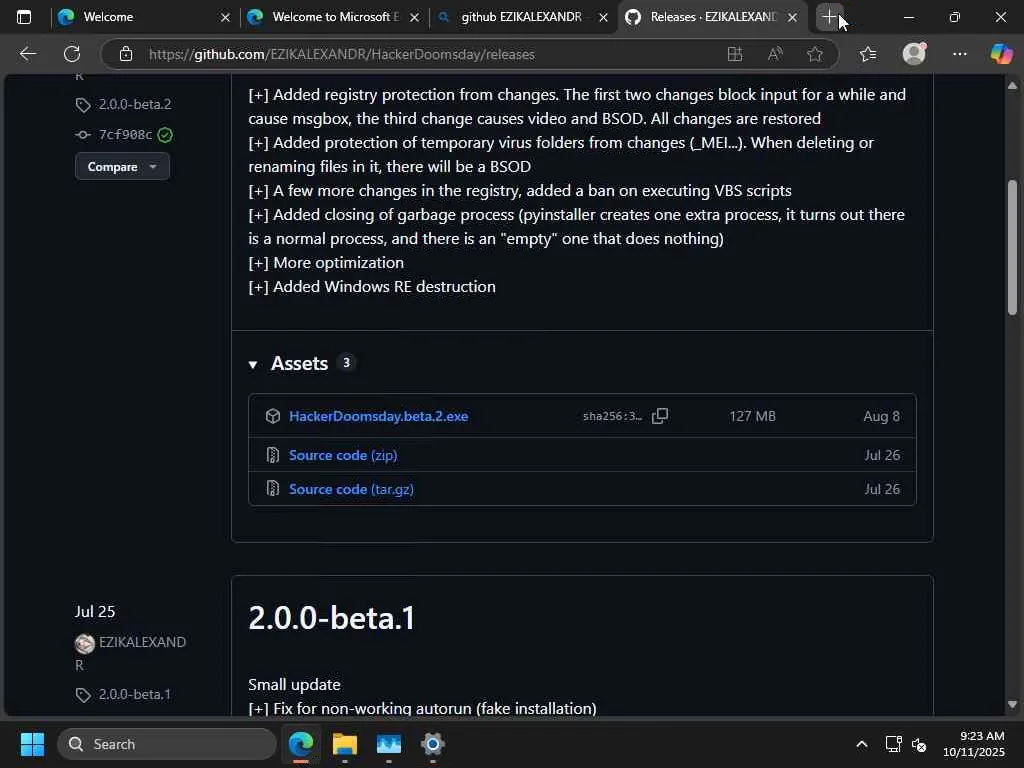Open the Photos app in taskbar
1024x768 pixels.
[x=389, y=744]
